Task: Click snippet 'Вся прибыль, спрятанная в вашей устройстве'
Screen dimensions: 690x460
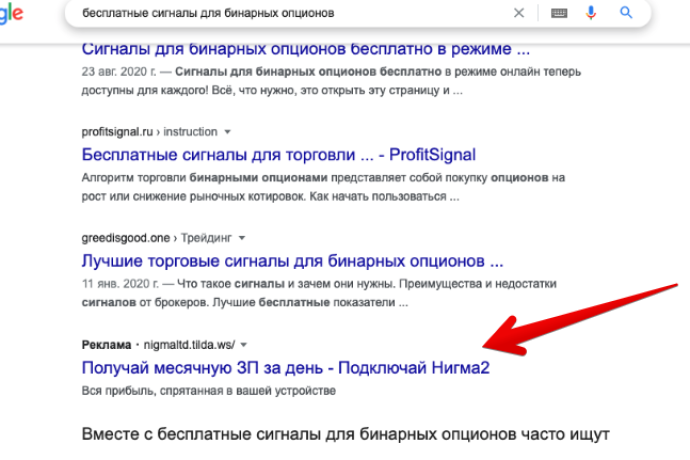Action: (209, 391)
